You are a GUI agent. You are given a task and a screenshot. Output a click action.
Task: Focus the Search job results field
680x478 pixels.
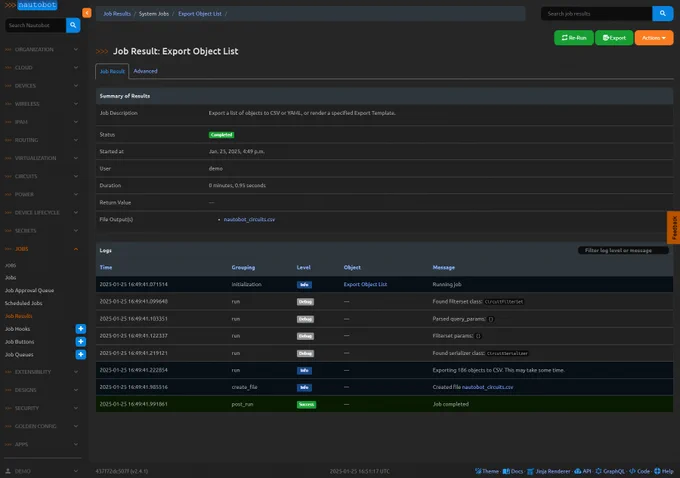click(x=597, y=13)
